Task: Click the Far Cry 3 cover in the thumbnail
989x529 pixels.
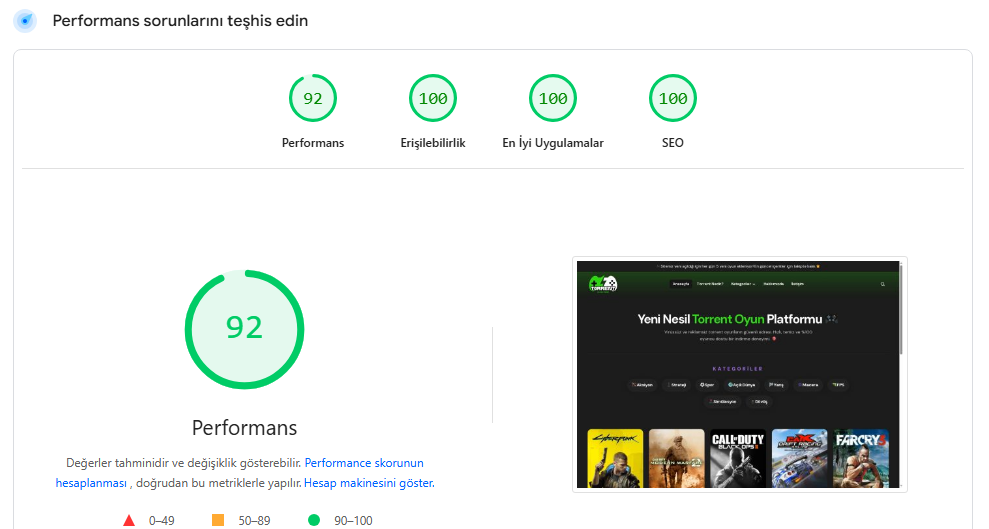Action: click(861, 458)
